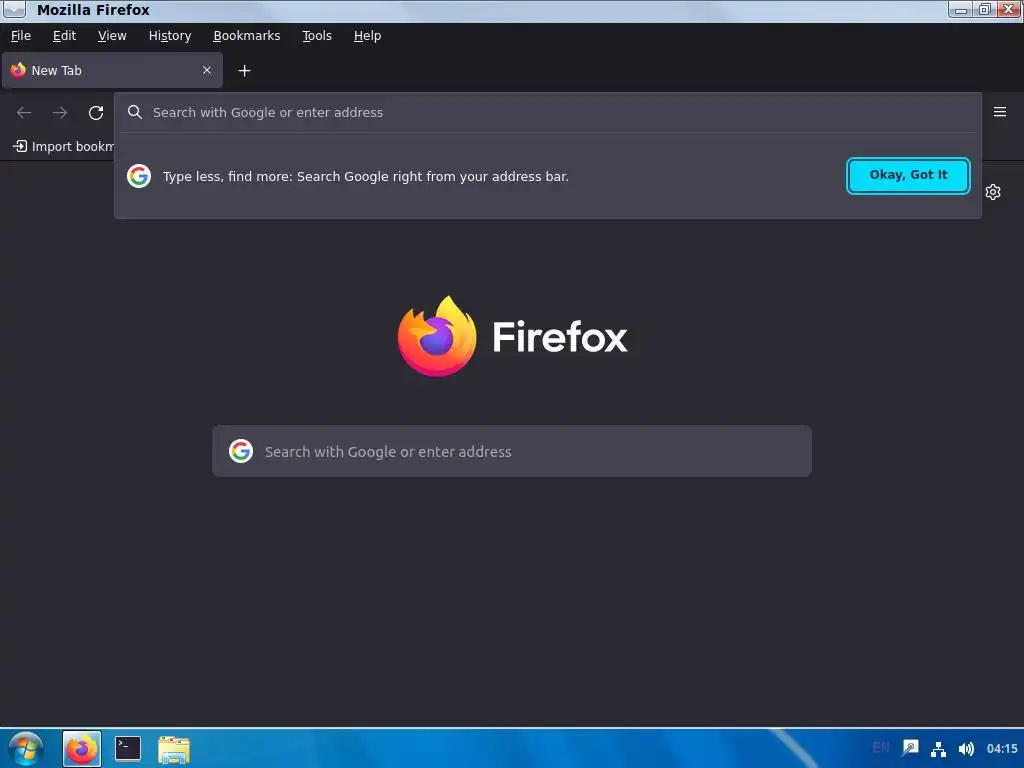The width and height of the screenshot is (1024, 768).
Task: Open a new tab with plus button
Action: [244, 71]
